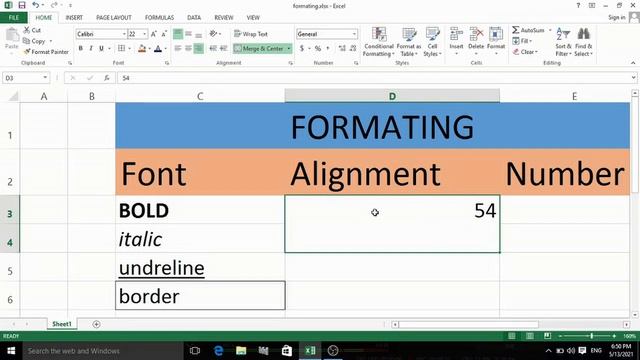Open Sort & Filter options

(x=563, y=42)
